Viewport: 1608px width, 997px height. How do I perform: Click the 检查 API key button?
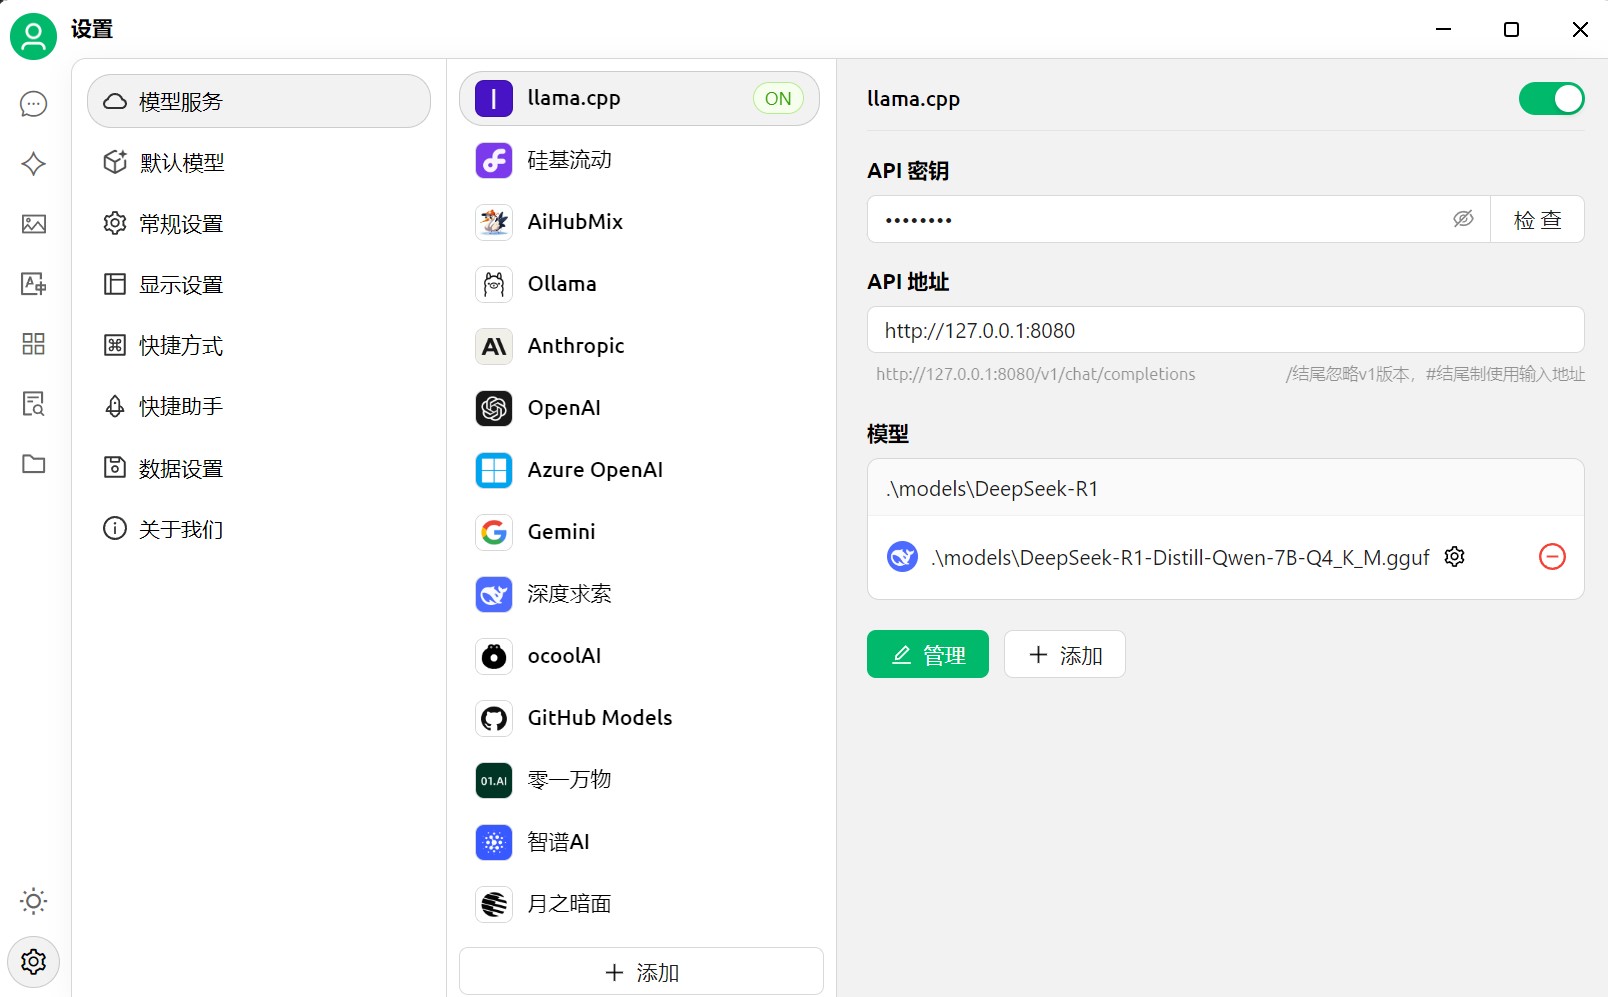coord(1537,219)
